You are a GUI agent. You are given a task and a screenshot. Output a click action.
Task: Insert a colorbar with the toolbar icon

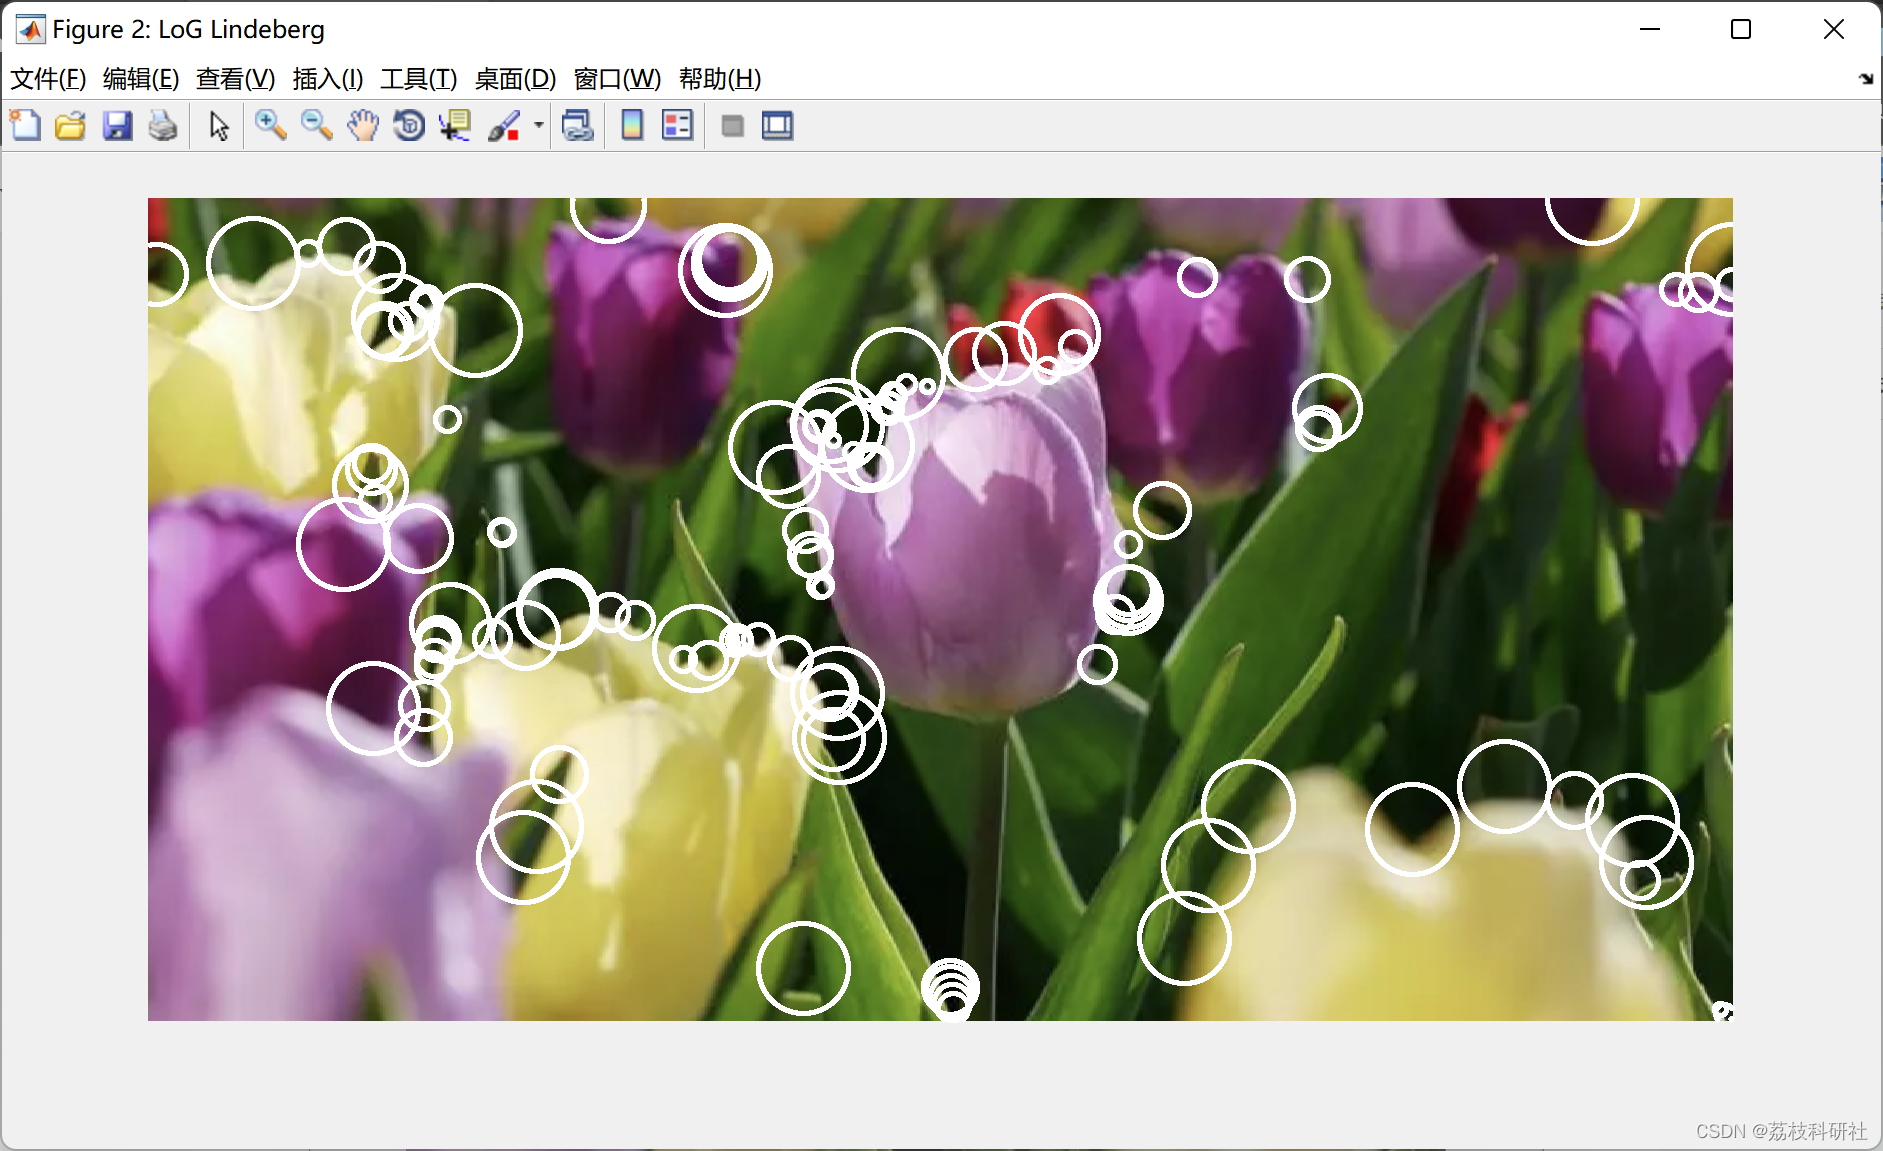[x=632, y=126]
